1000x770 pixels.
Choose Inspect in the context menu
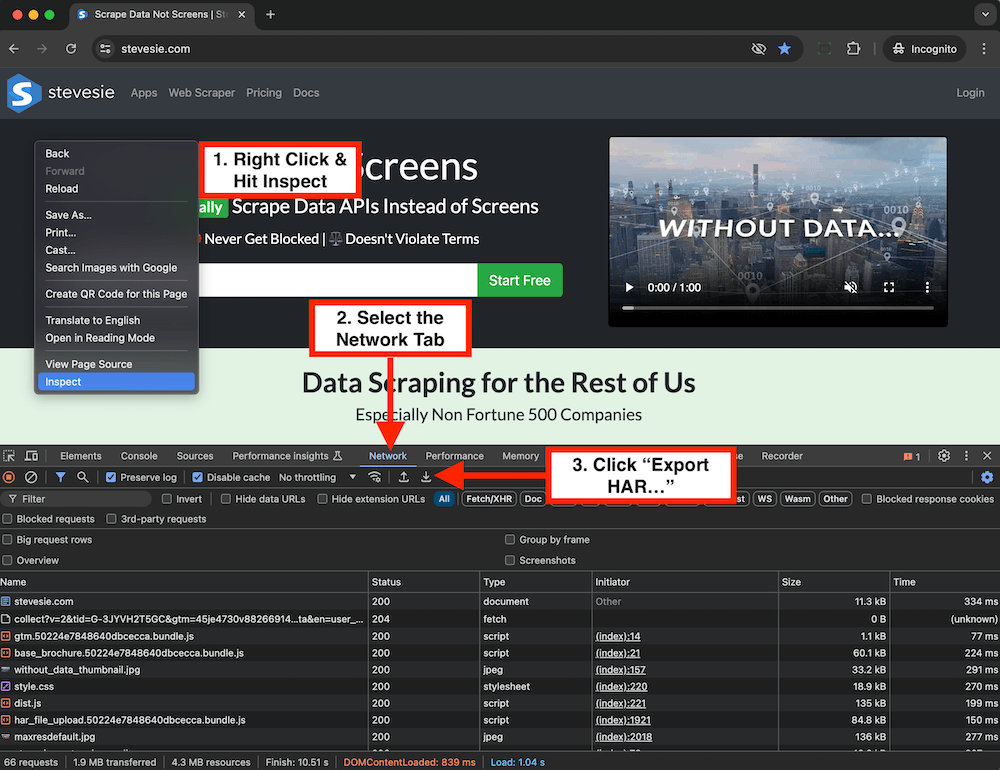tap(116, 382)
